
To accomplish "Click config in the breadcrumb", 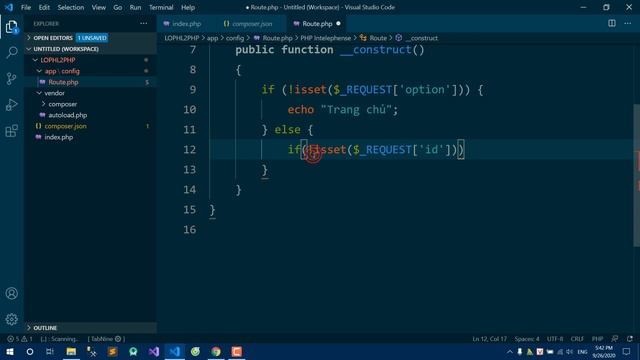I will (x=235, y=38).
